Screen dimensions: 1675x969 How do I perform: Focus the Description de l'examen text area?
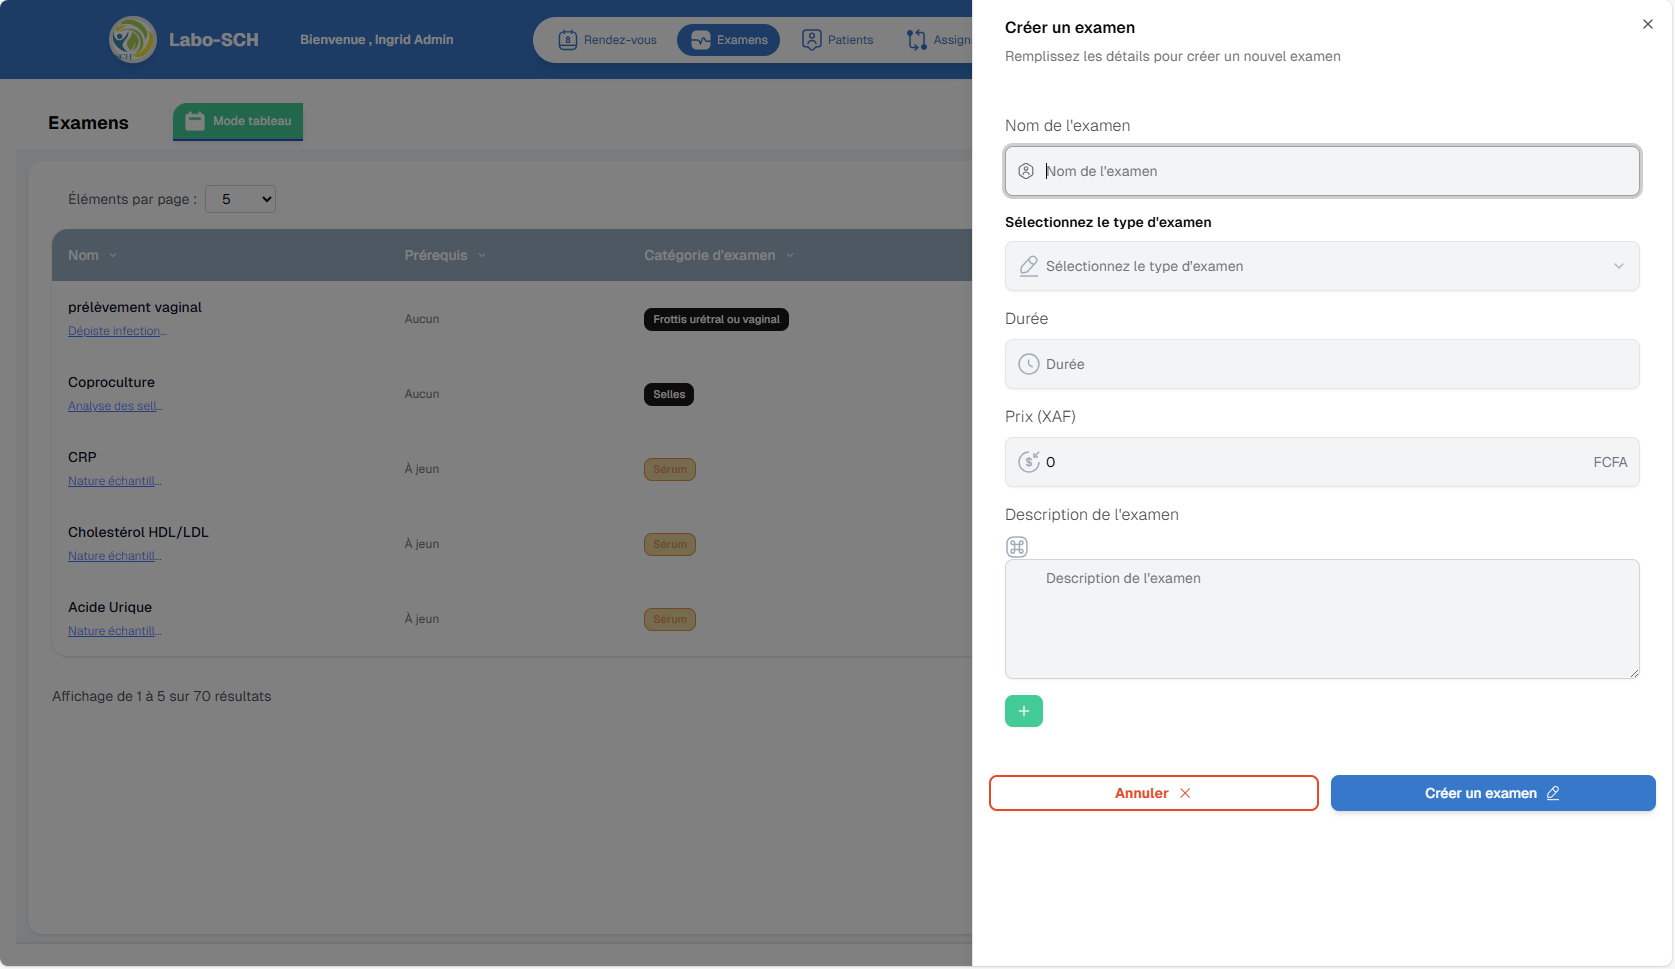[1321, 619]
